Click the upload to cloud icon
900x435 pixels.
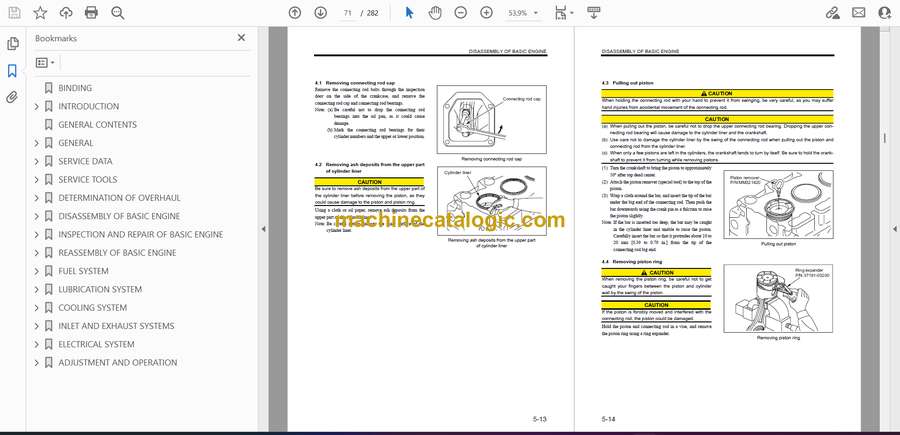(66, 13)
